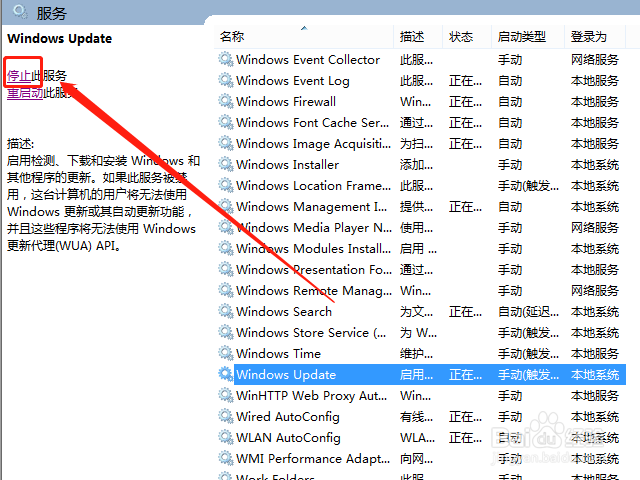
Task: Click the gear icon of Windows Event Log
Action: click(x=226, y=80)
